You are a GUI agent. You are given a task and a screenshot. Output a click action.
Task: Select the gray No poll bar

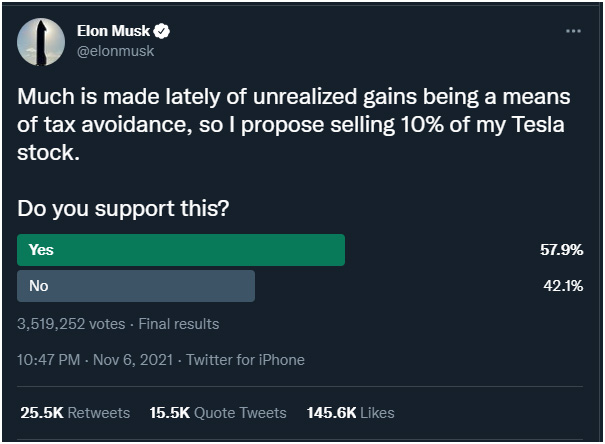(136, 286)
